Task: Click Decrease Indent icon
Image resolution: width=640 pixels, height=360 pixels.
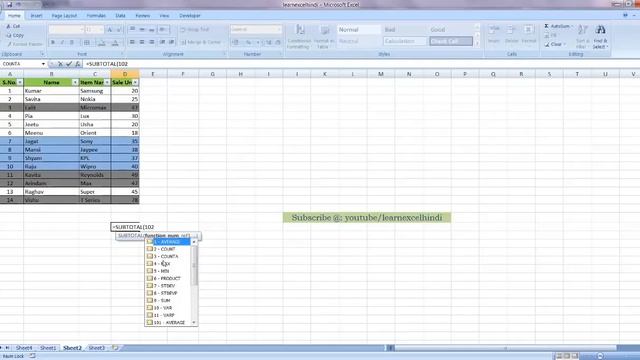Action: point(162,42)
